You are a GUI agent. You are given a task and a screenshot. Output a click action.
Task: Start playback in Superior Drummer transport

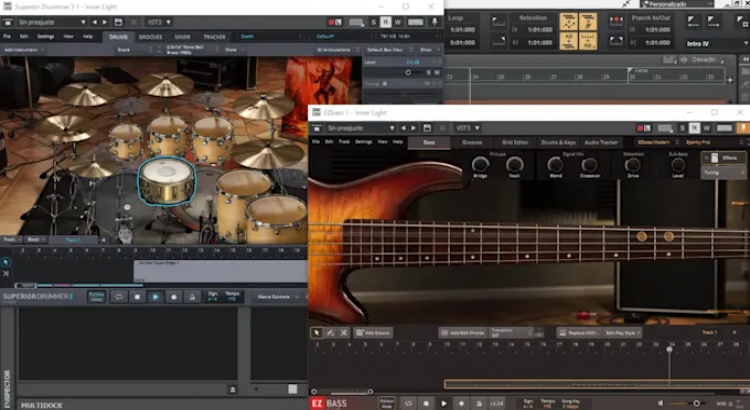point(155,297)
